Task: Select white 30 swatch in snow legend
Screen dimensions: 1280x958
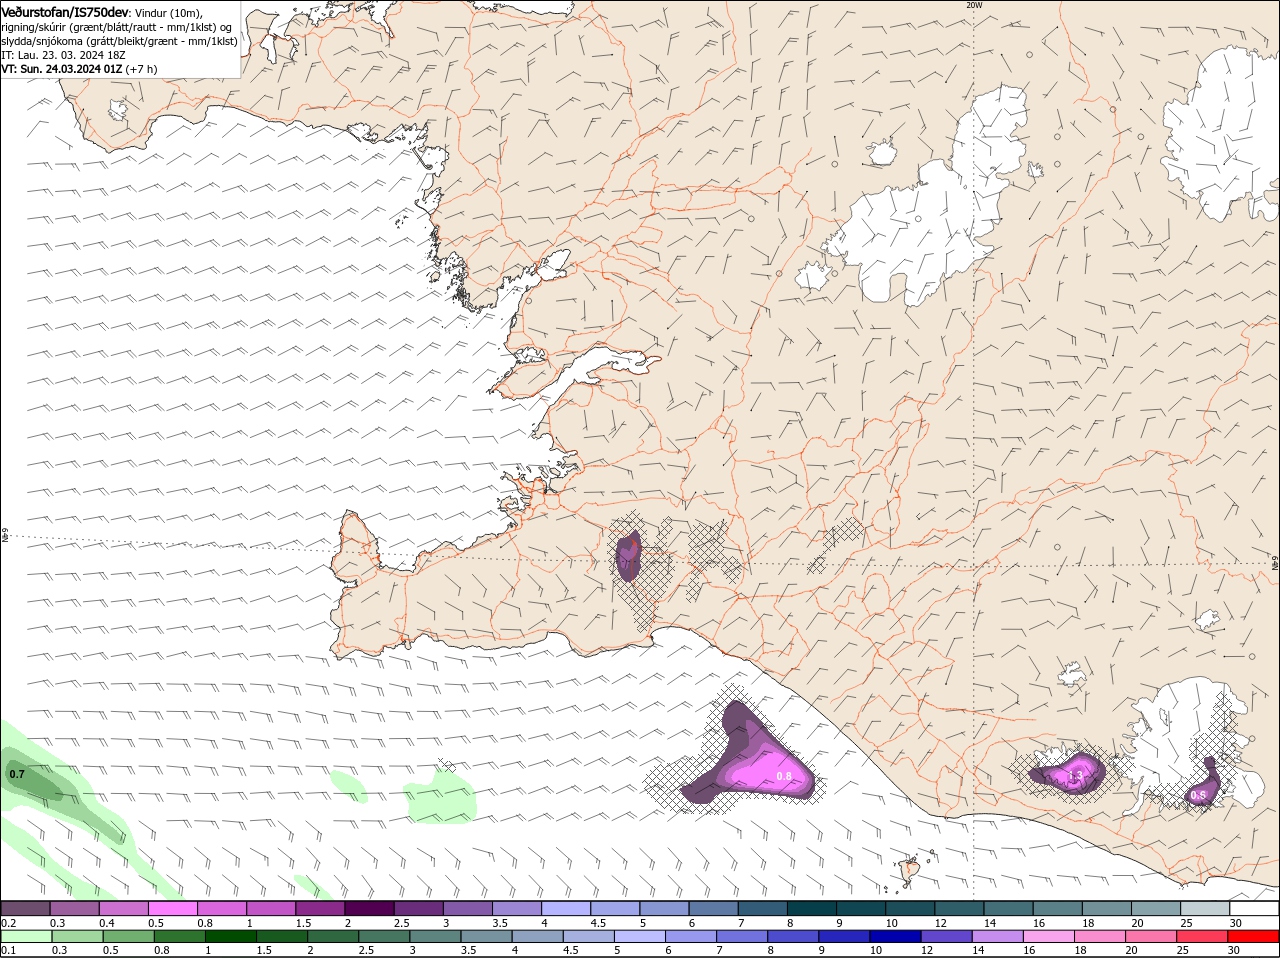Action: [1254, 909]
